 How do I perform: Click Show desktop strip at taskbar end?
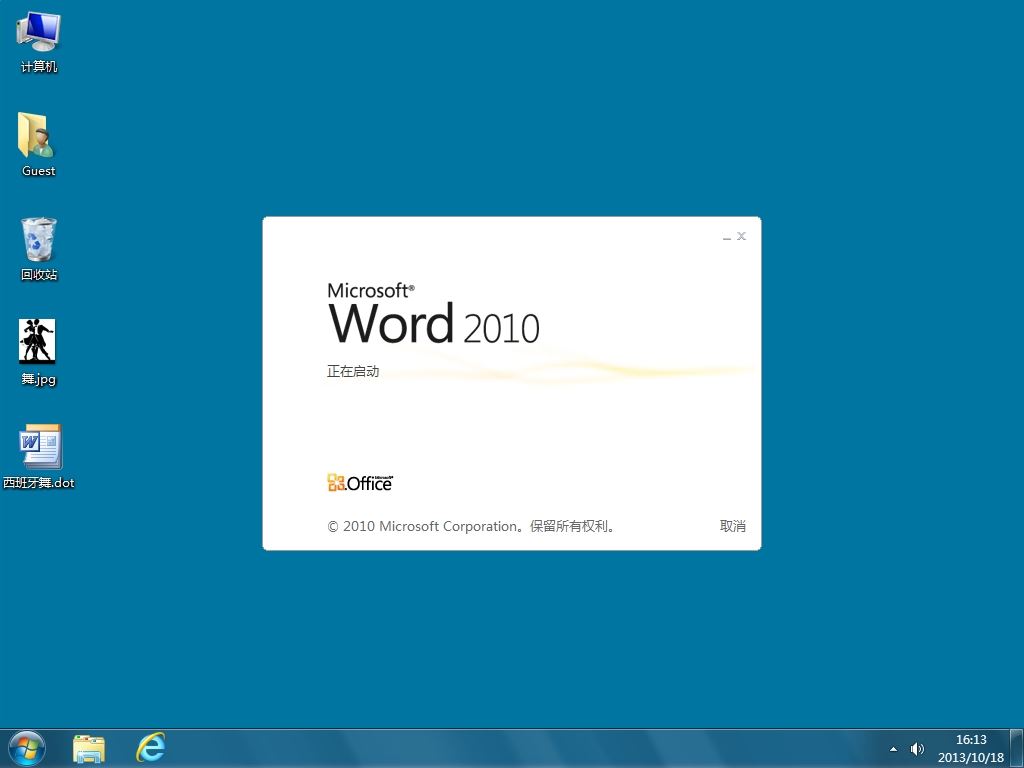click(1016, 748)
